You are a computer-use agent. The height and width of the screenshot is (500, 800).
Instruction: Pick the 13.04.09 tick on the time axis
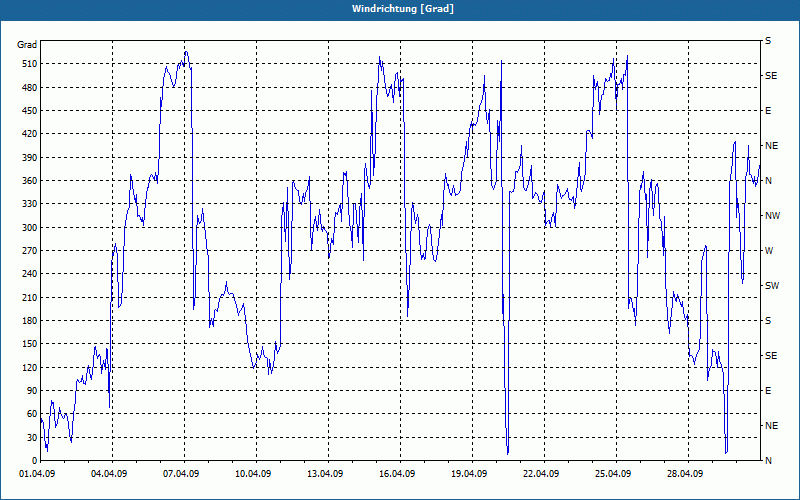pyautogui.click(x=324, y=474)
